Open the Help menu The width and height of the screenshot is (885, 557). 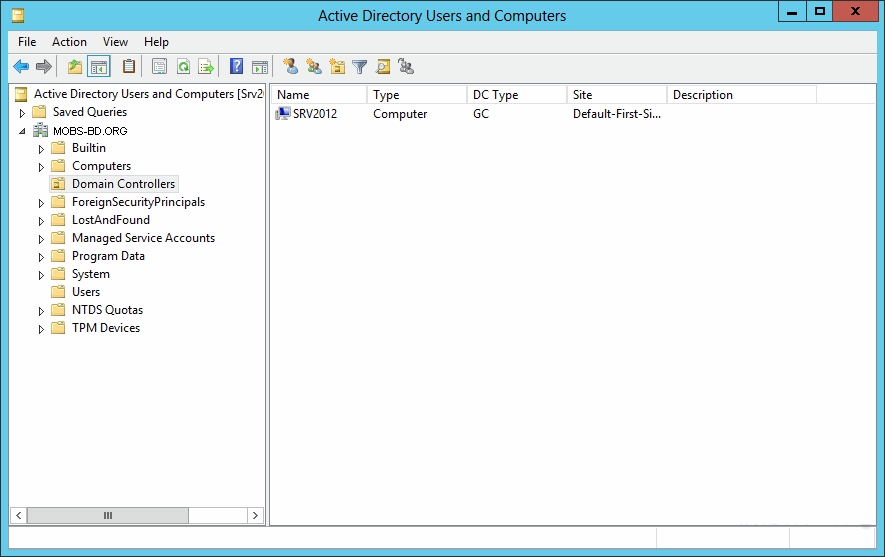[156, 42]
